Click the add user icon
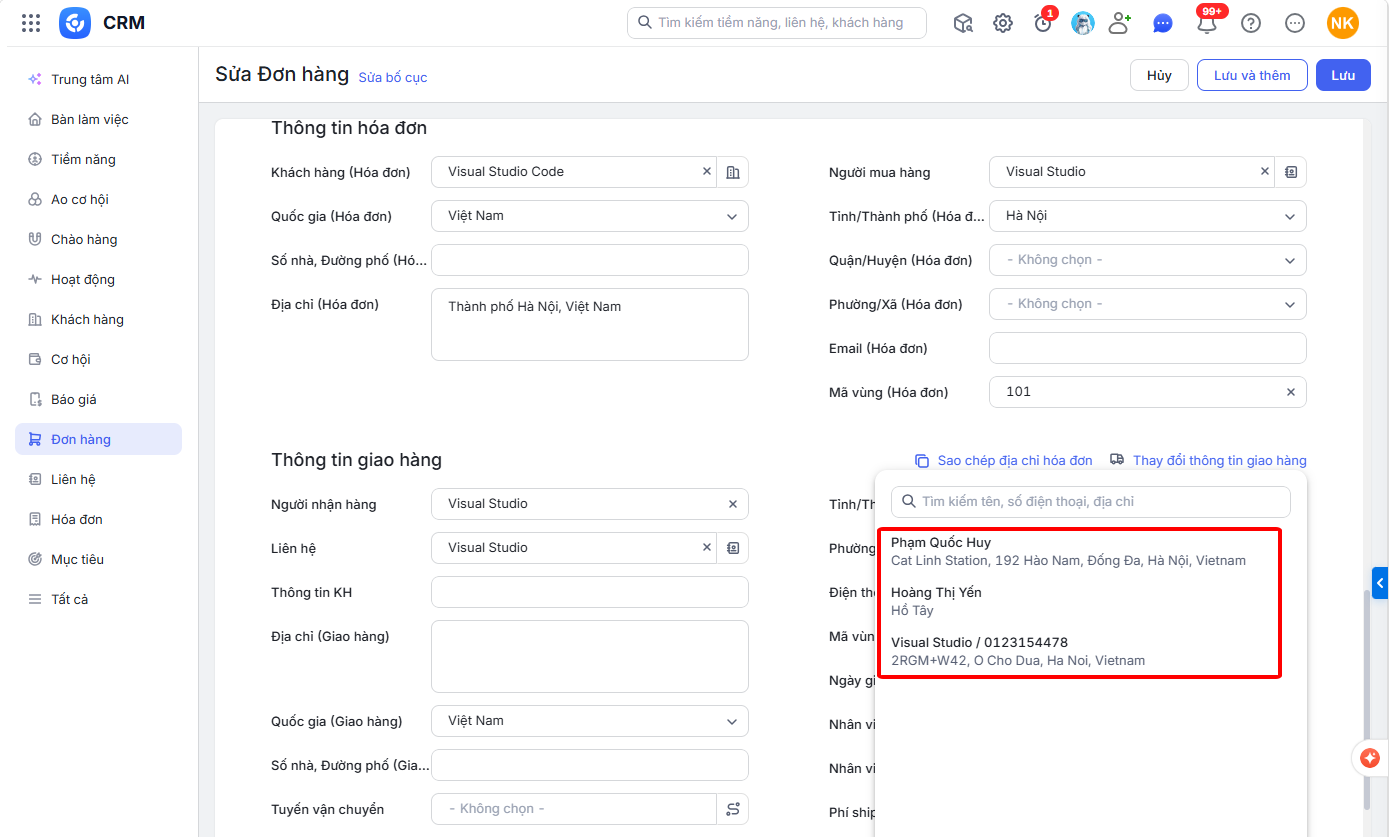 coord(1121,23)
